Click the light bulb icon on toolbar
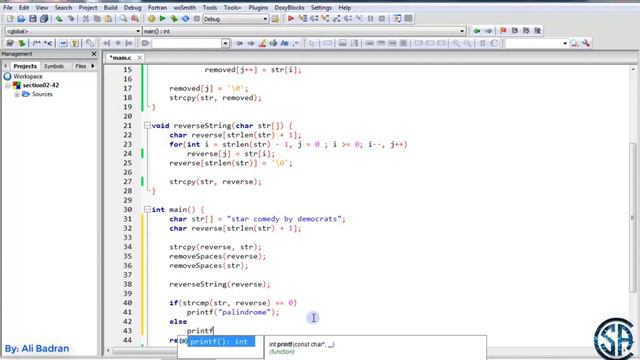The height and width of the screenshot is (360, 640). [74, 43]
